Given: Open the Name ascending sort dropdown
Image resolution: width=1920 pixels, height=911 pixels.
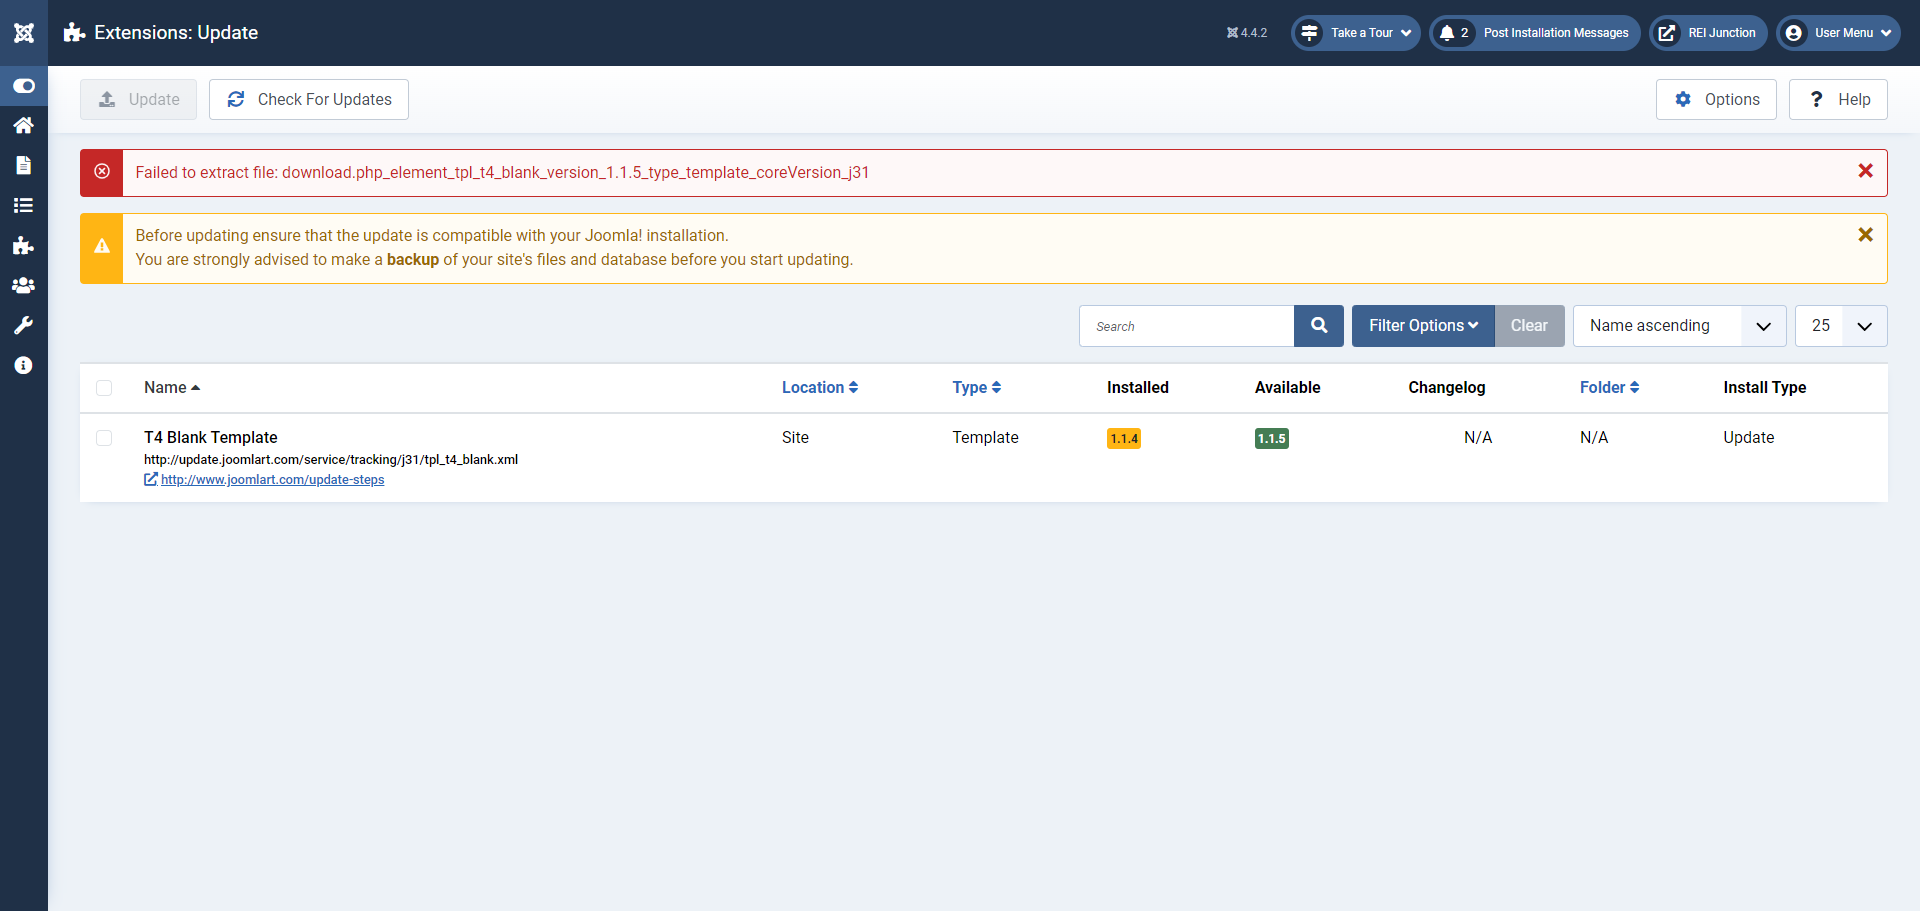Looking at the screenshot, I should point(1678,326).
